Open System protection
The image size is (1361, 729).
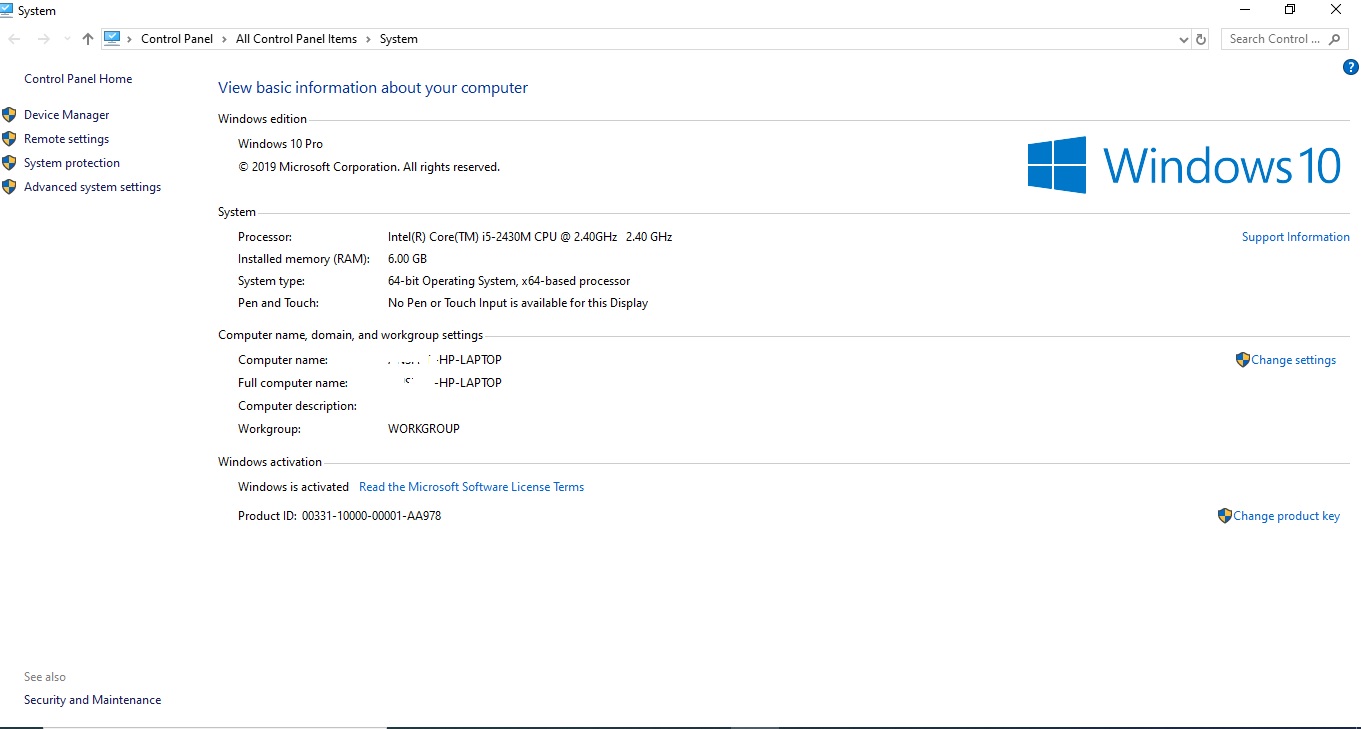point(72,163)
